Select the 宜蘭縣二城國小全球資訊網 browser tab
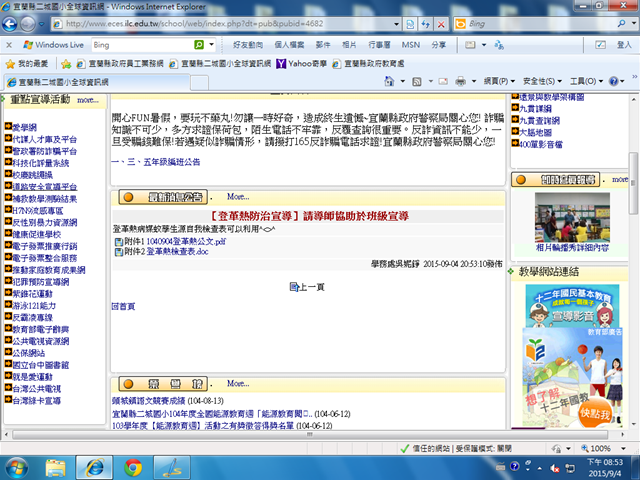 97,82
